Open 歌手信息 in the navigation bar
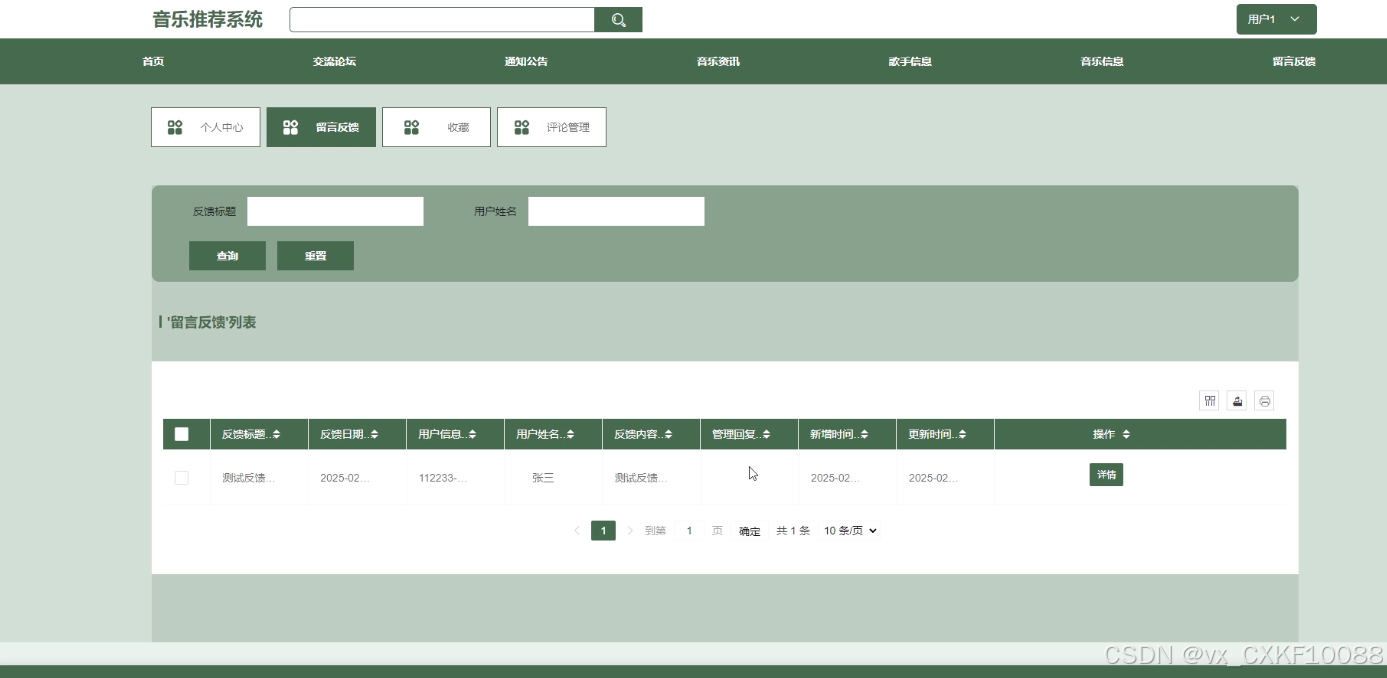The width and height of the screenshot is (1387, 678). click(910, 61)
